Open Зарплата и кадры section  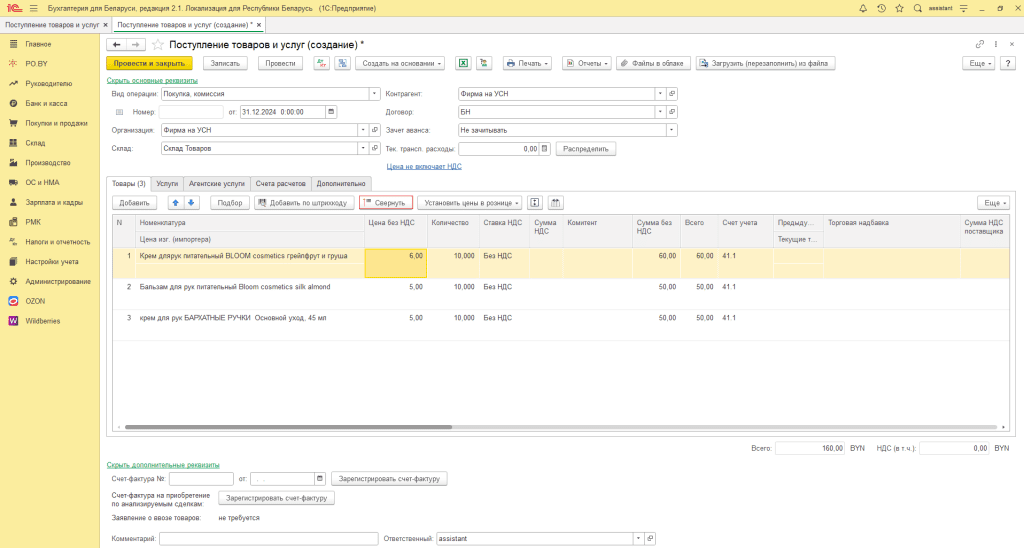54,202
